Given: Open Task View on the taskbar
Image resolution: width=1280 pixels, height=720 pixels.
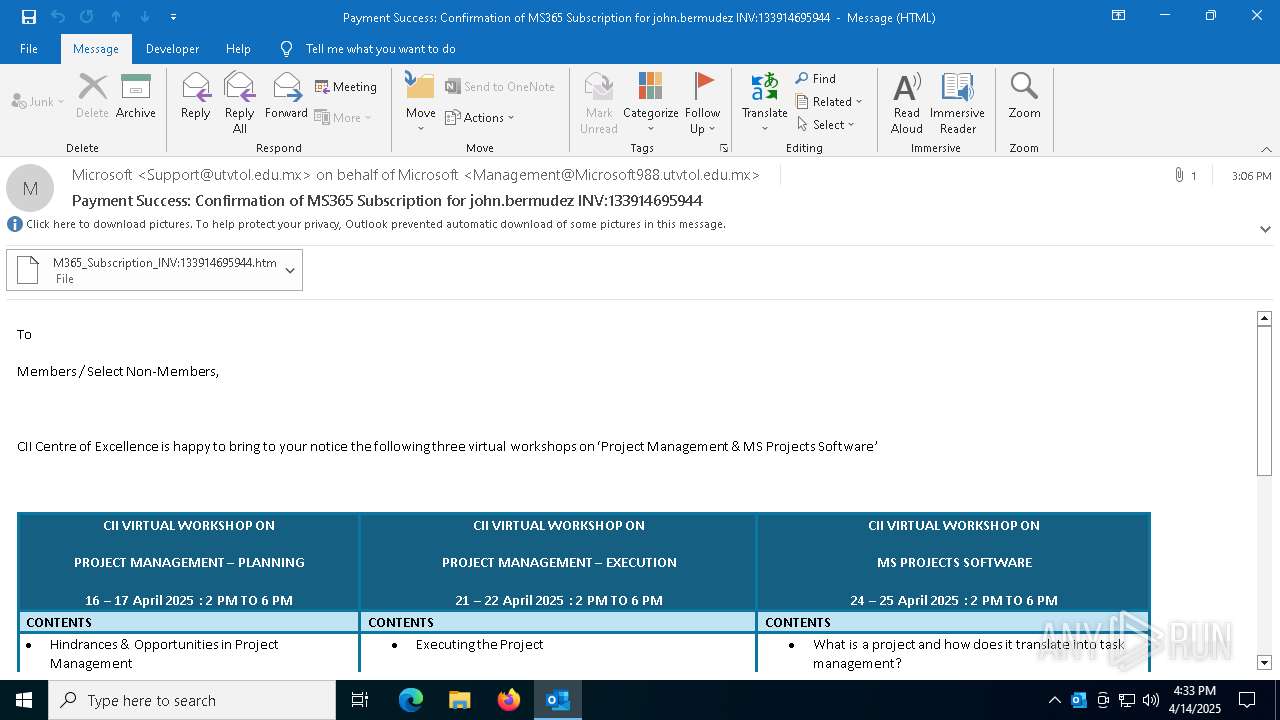Looking at the screenshot, I should [x=360, y=700].
